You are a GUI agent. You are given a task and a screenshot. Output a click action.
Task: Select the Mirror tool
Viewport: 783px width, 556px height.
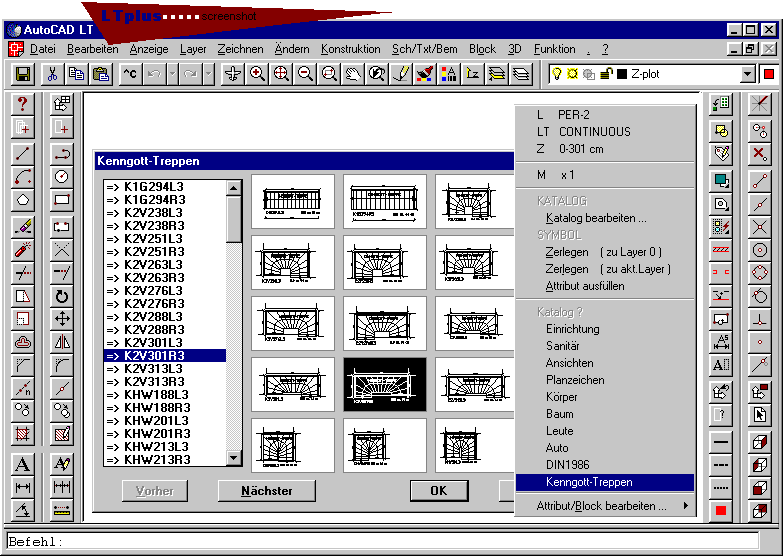point(61,342)
